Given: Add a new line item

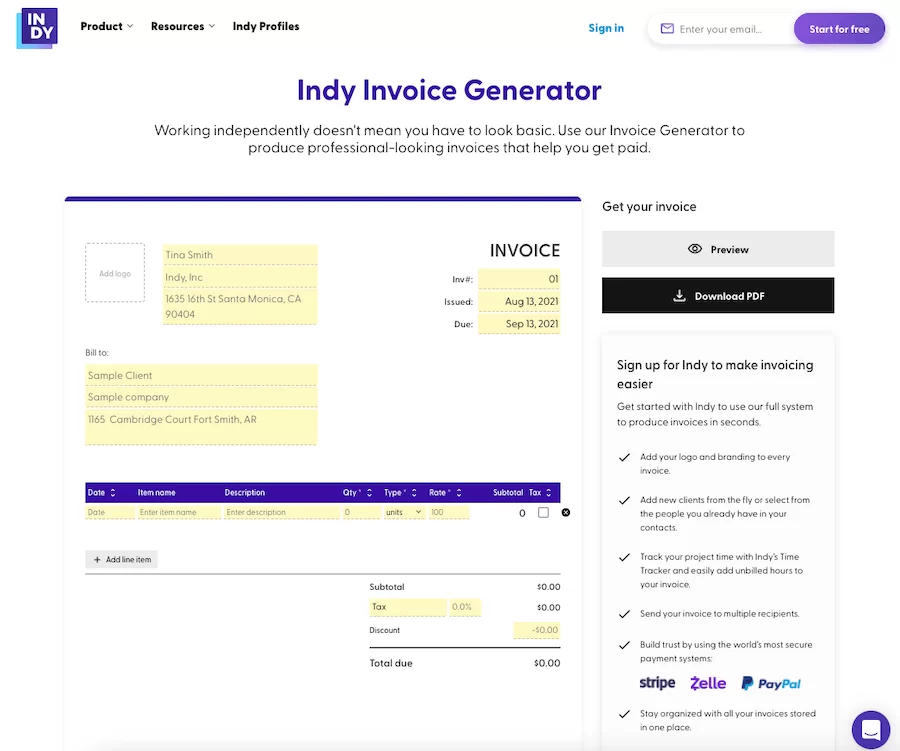Looking at the screenshot, I should click(122, 559).
